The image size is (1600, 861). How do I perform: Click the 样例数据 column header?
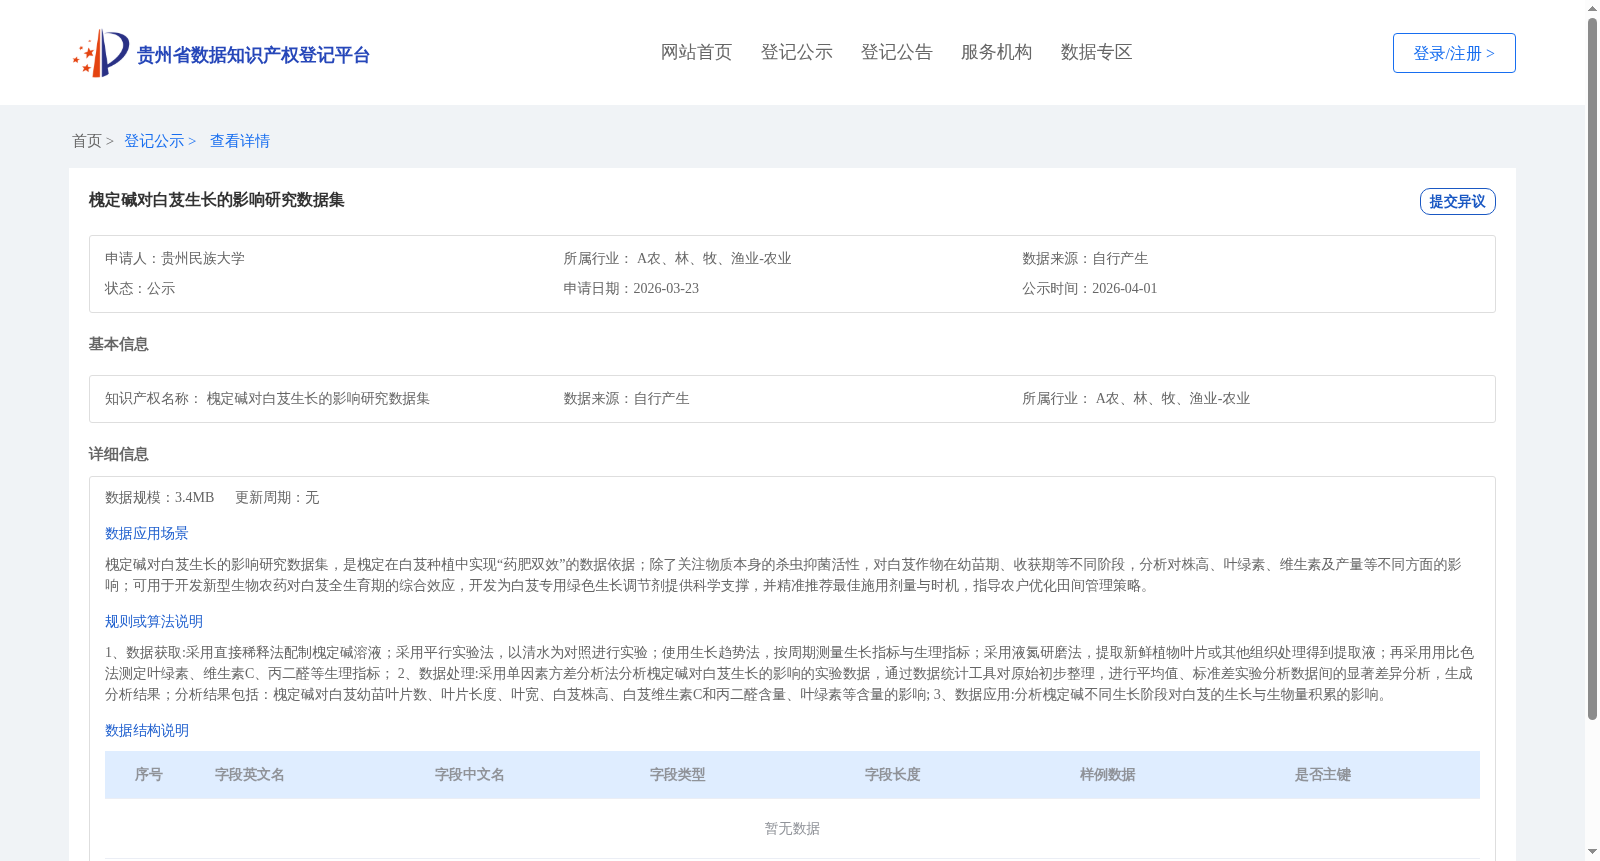pos(1108,774)
